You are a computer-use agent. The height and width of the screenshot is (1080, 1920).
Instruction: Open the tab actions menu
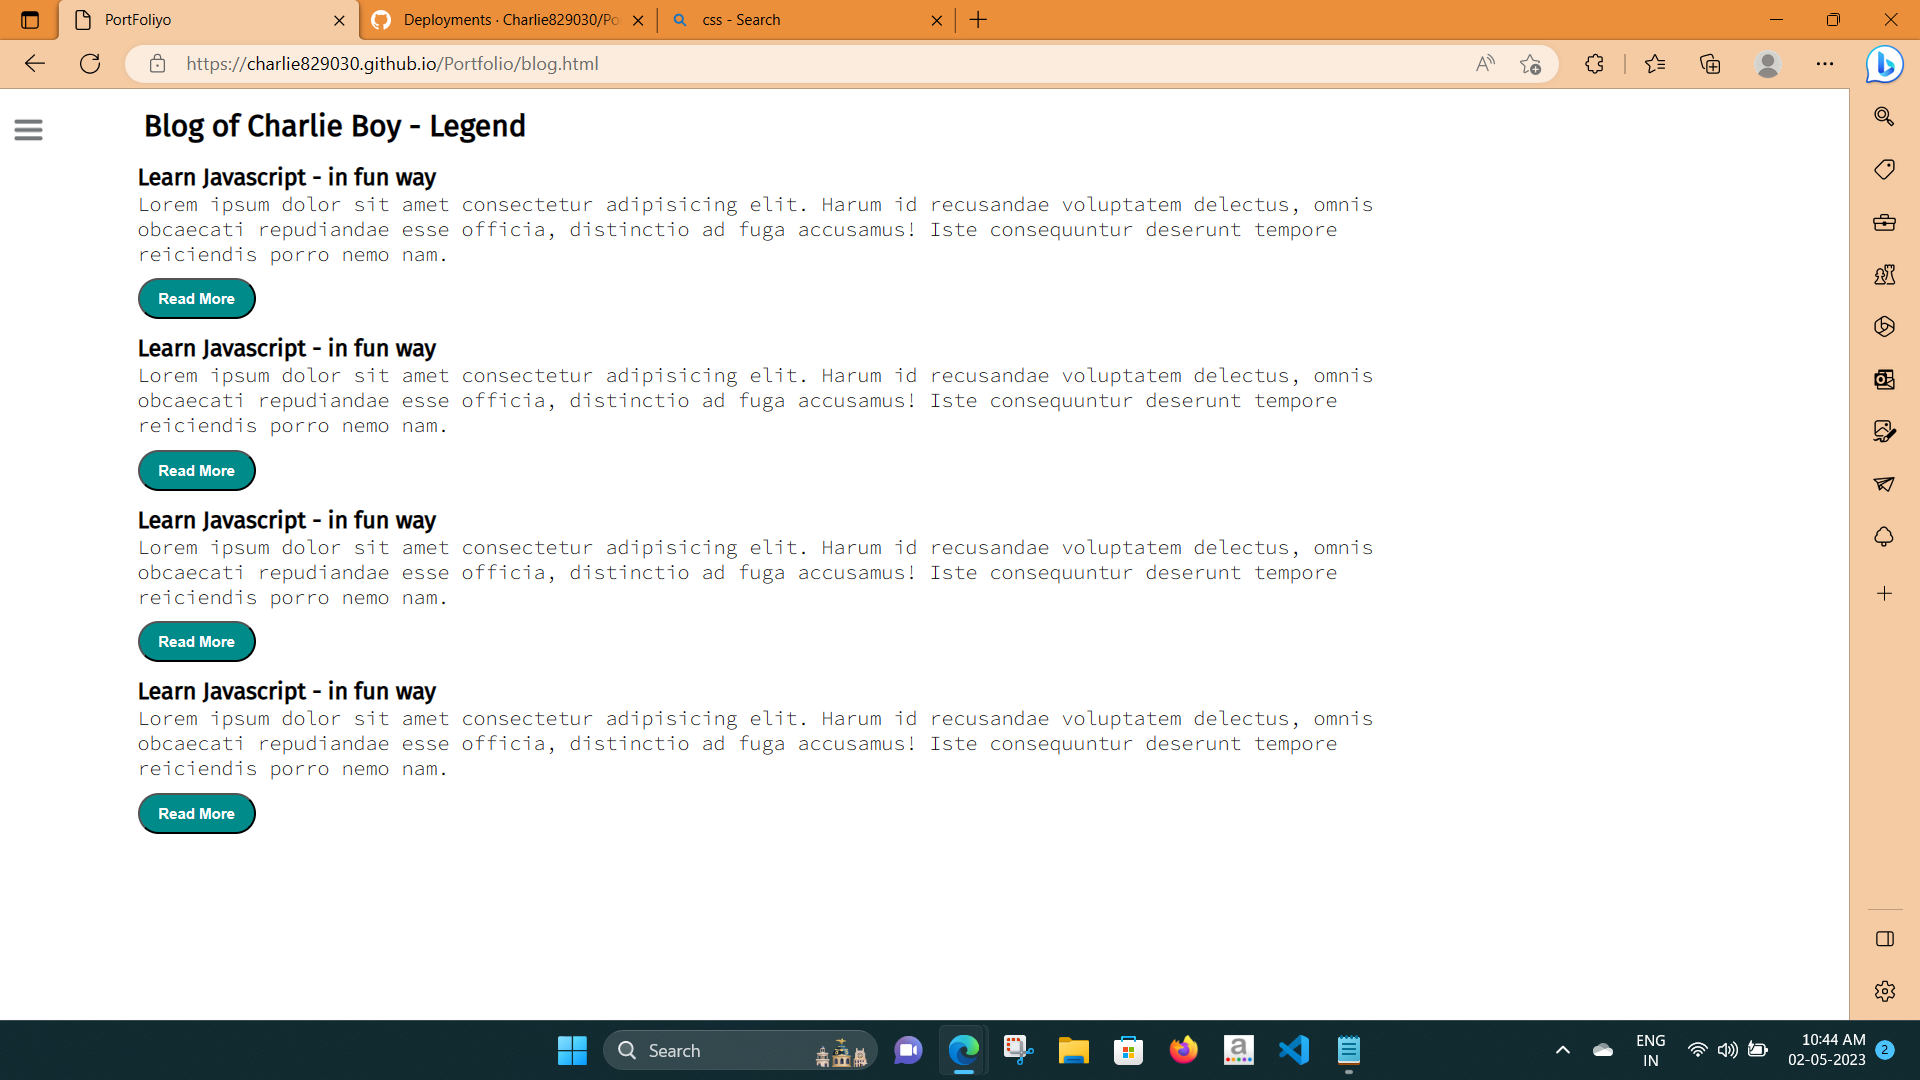[30, 20]
